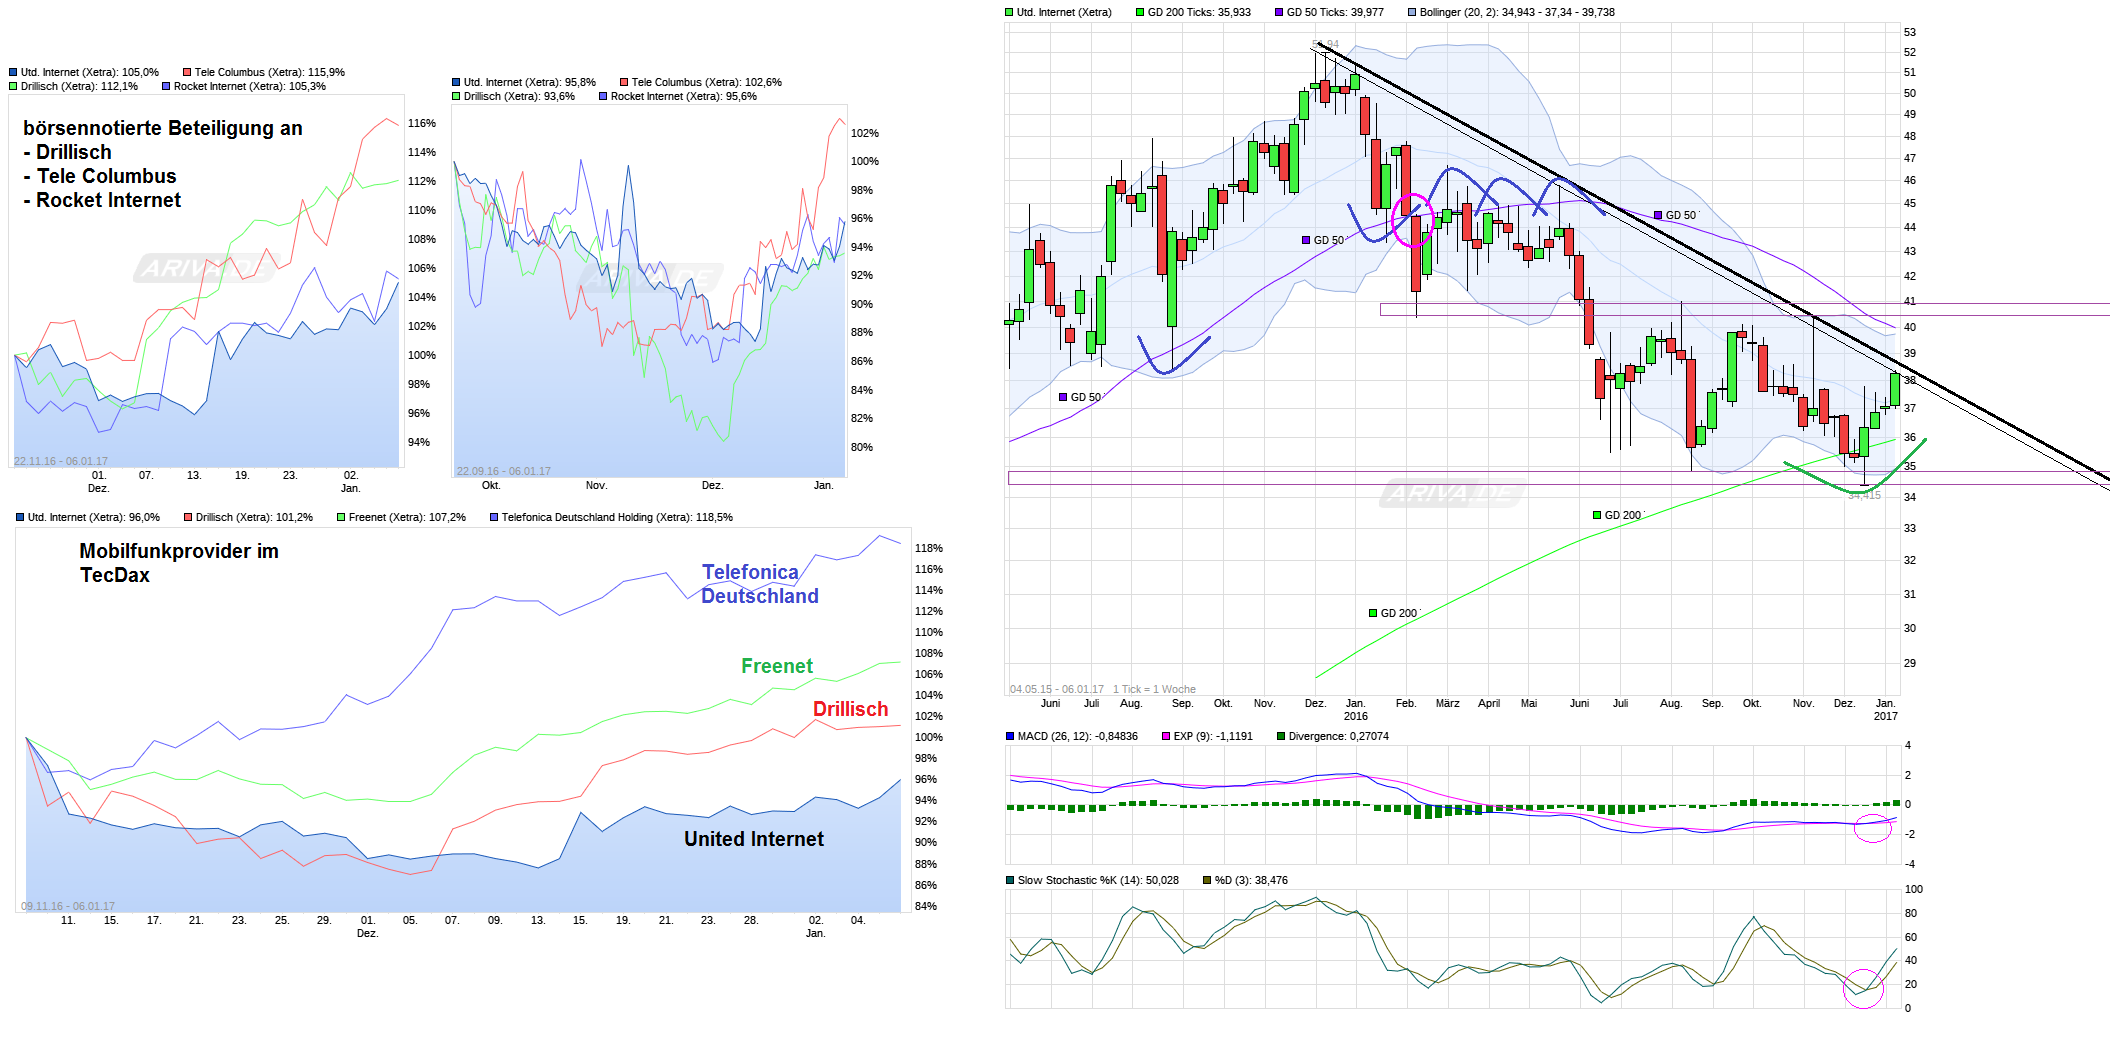Click the date range '22.09.16 - 06.01.17'
This screenshot has width=2110, height=1038.
(504, 472)
